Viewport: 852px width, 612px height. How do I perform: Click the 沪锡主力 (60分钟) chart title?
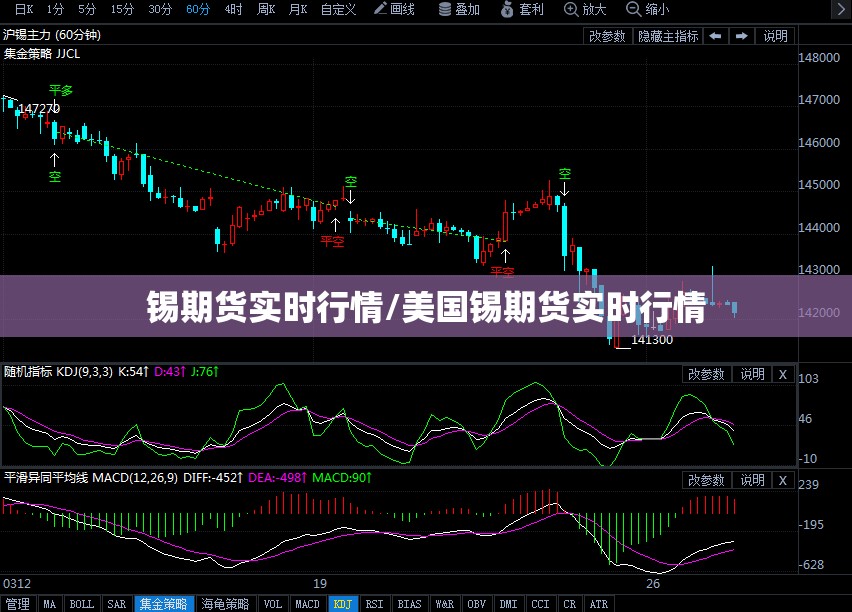point(52,35)
